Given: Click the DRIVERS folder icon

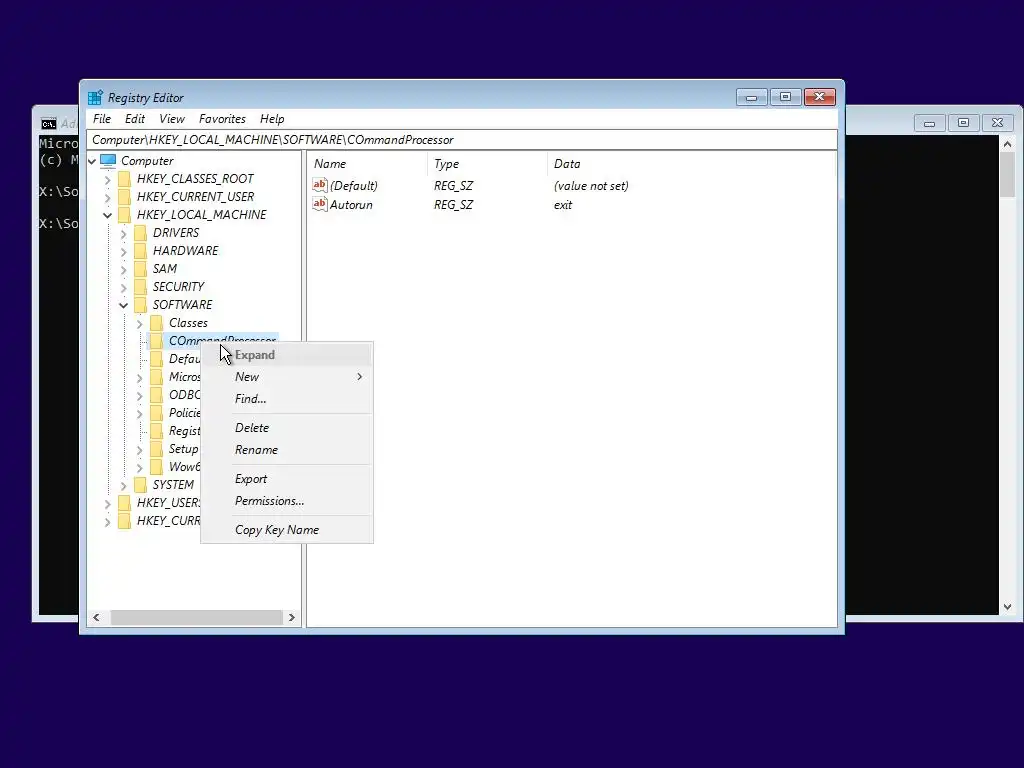Looking at the screenshot, I should pyautogui.click(x=140, y=232).
